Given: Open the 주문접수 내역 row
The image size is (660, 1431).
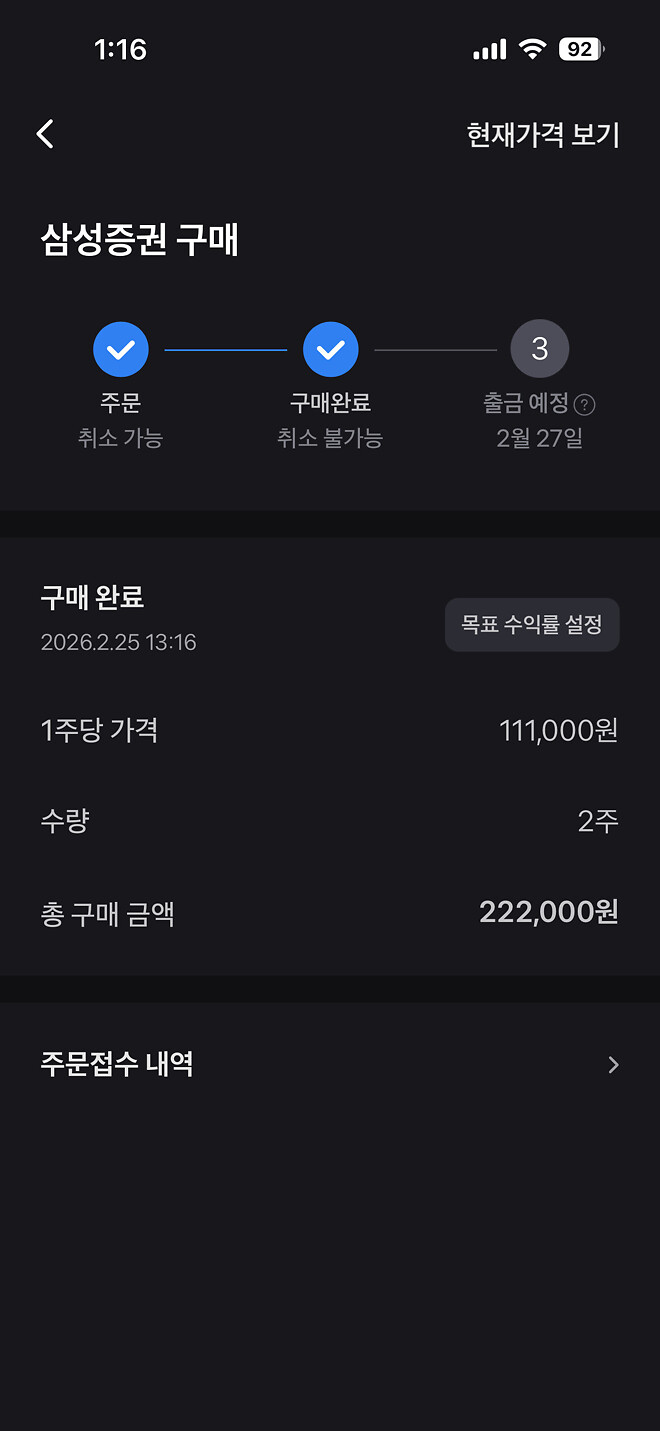Looking at the screenshot, I should pos(117,1065).
